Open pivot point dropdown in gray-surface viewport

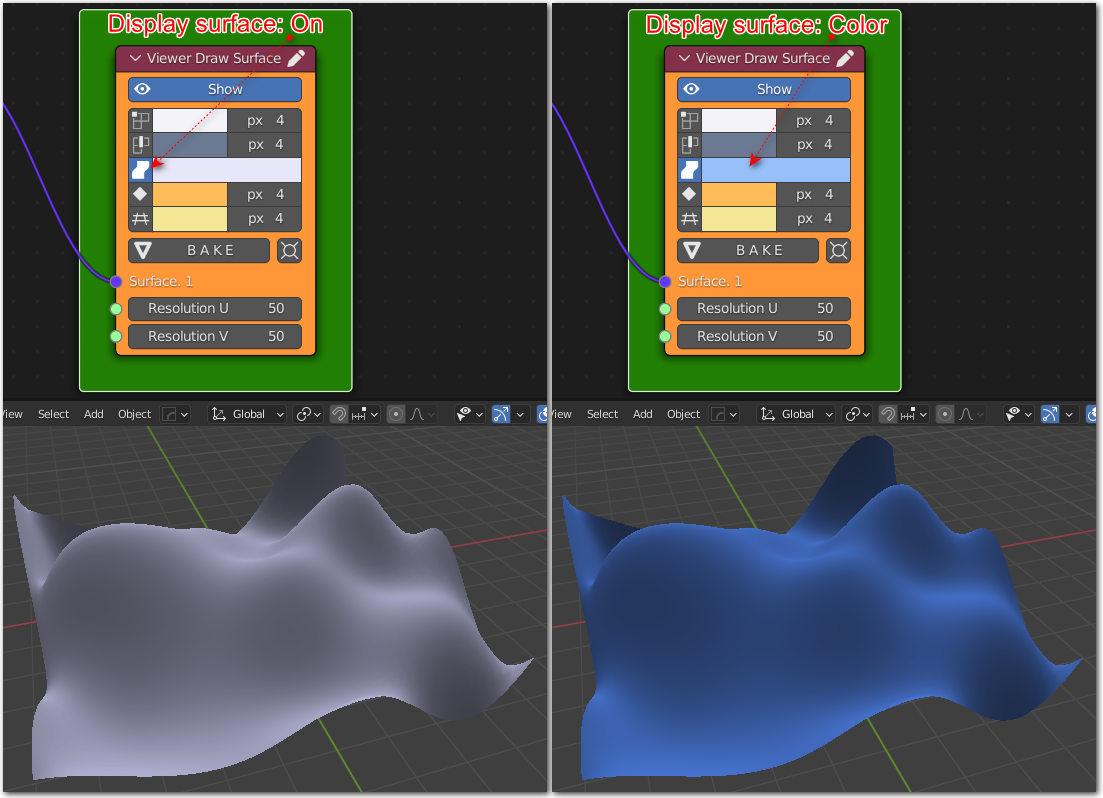click(x=308, y=414)
